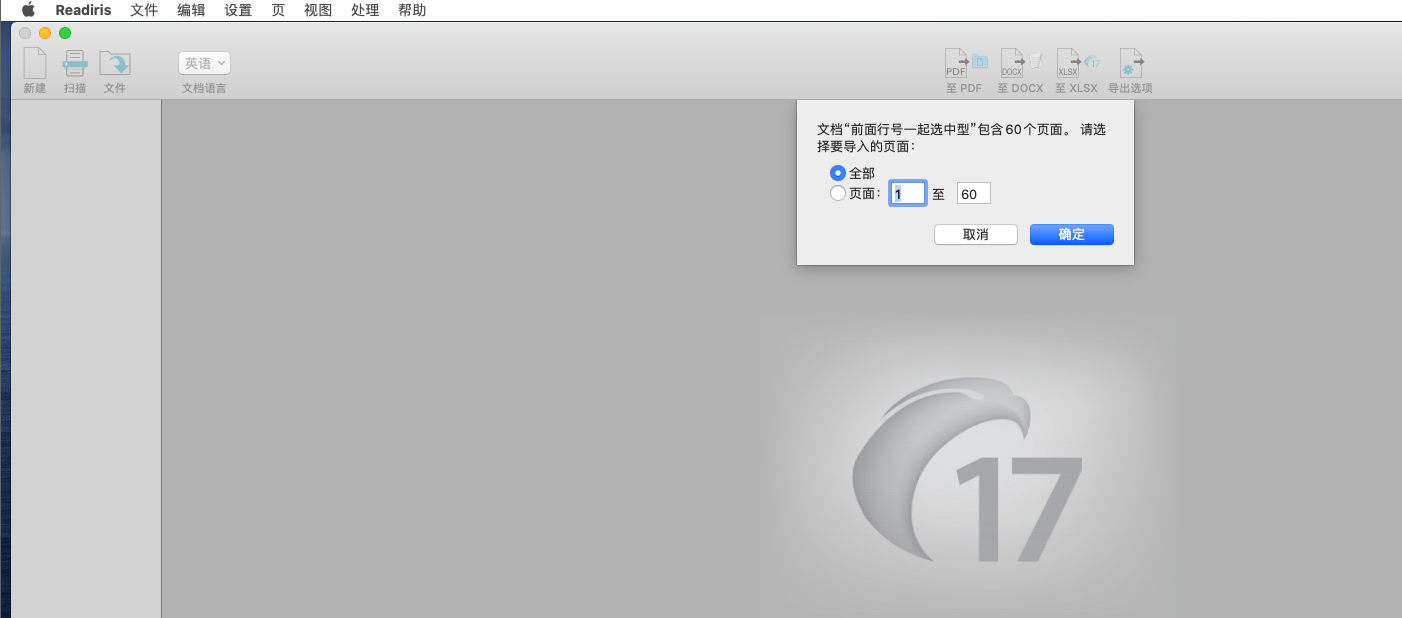
Task: Open the Apple menu
Action: click(28, 10)
